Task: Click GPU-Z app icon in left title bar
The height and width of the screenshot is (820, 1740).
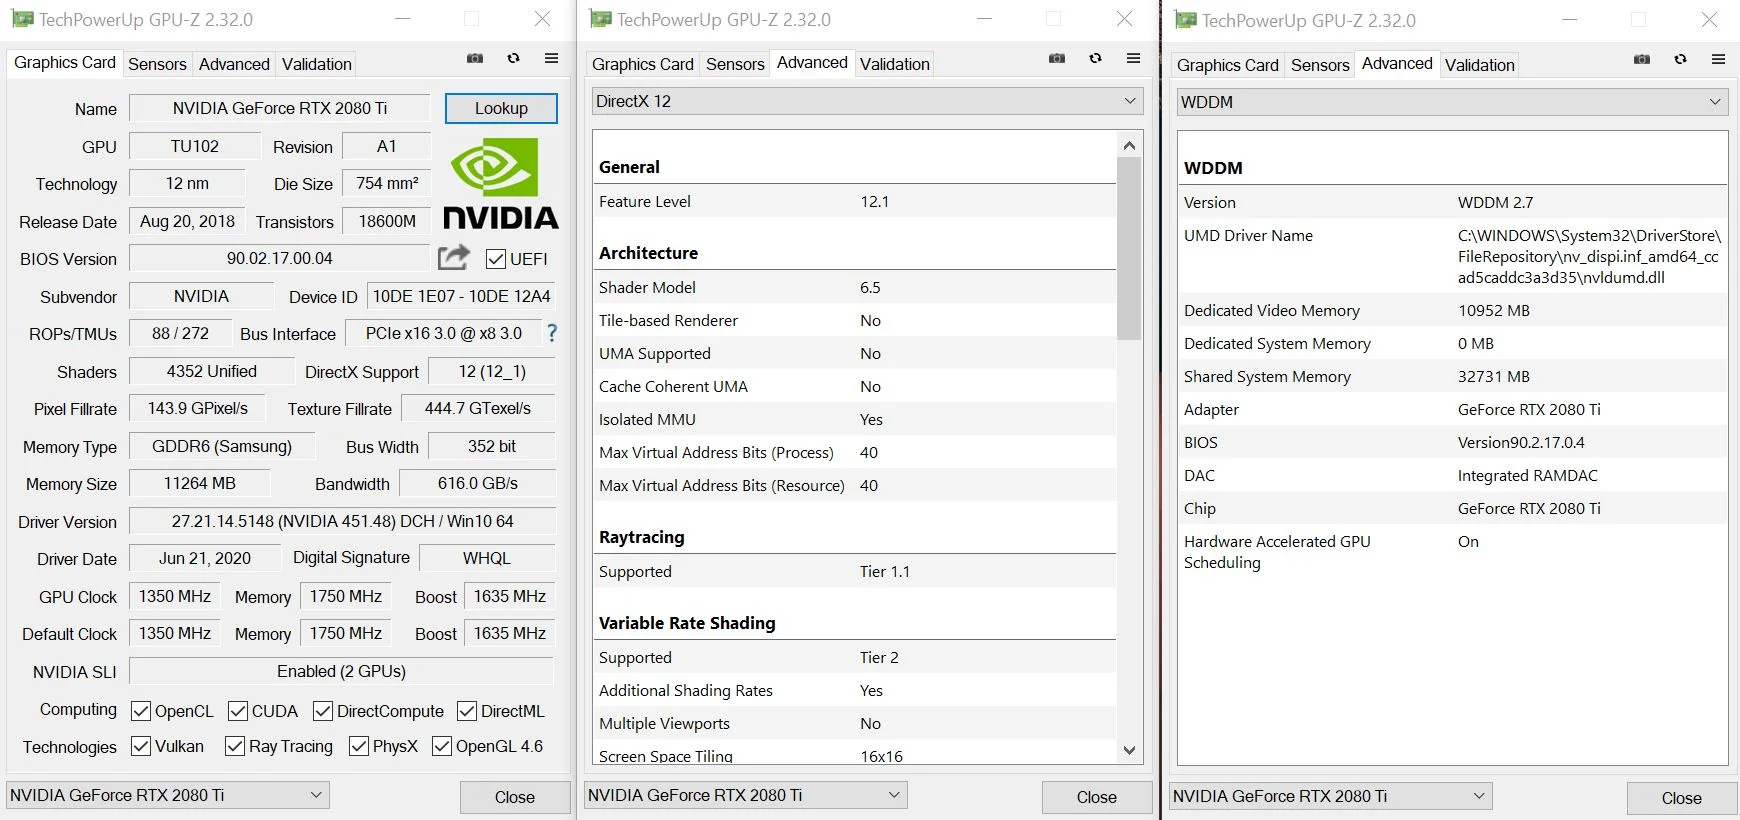Action: [x=22, y=19]
